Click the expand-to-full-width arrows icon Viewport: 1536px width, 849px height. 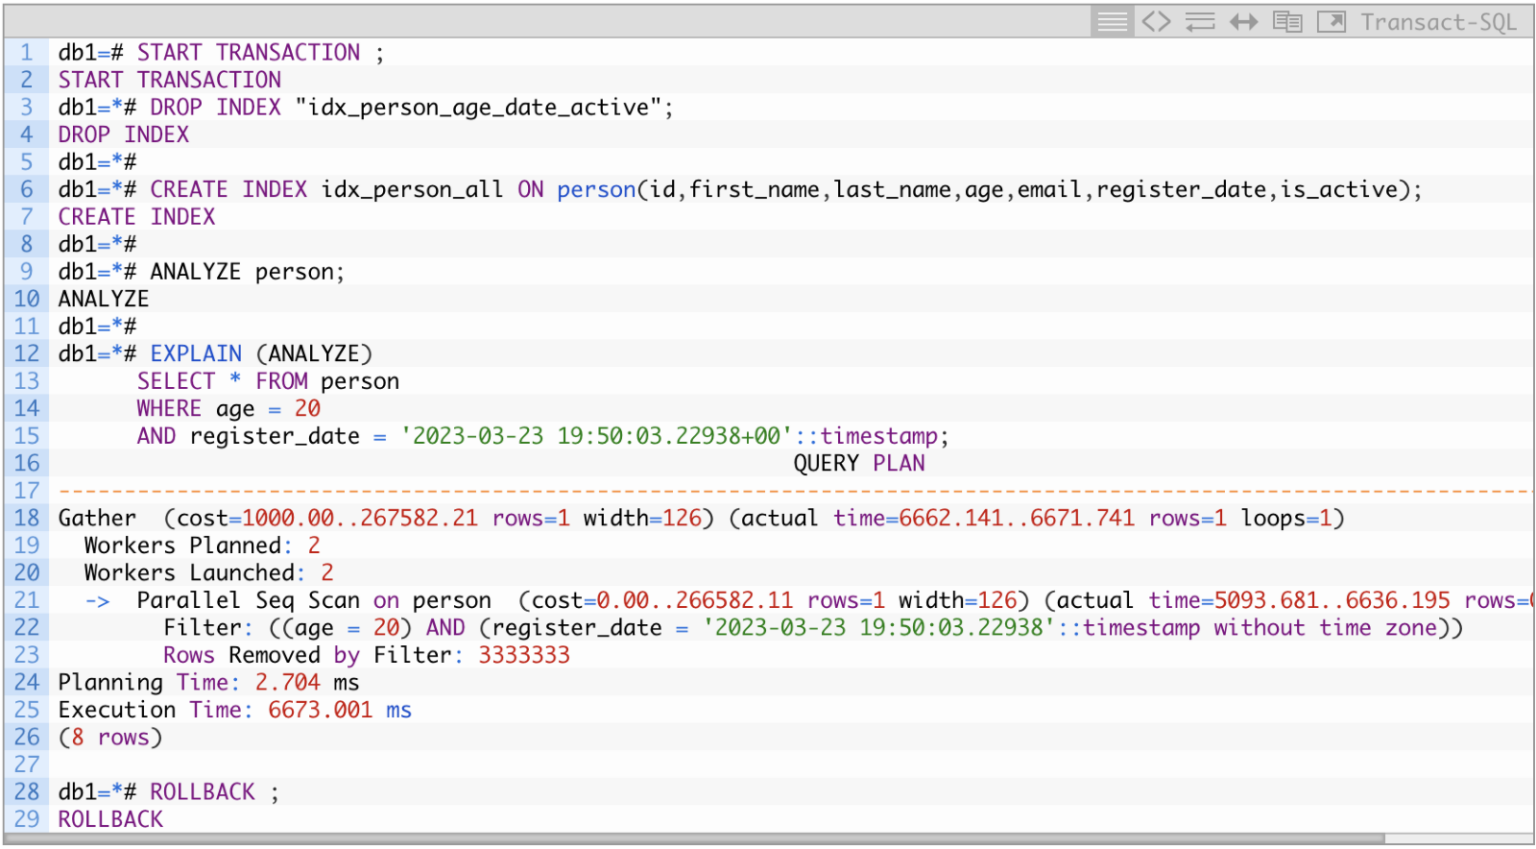coord(1244,21)
